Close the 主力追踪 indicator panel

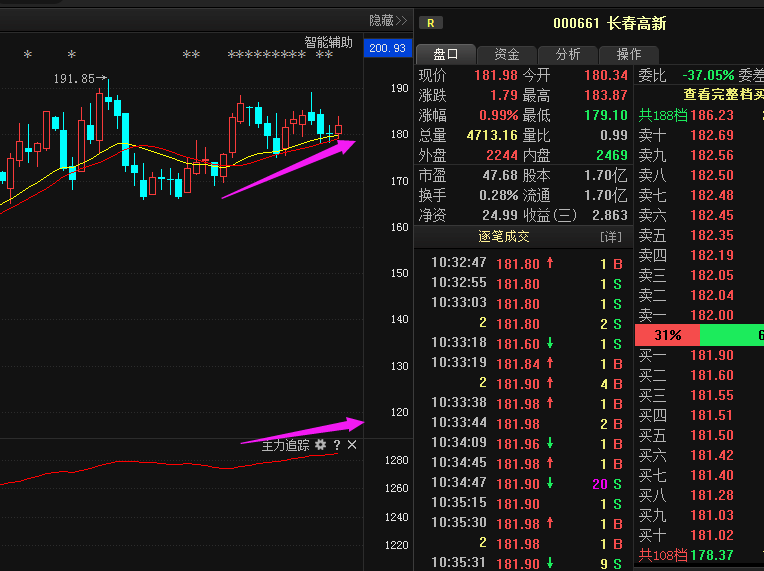coord(352,444)
